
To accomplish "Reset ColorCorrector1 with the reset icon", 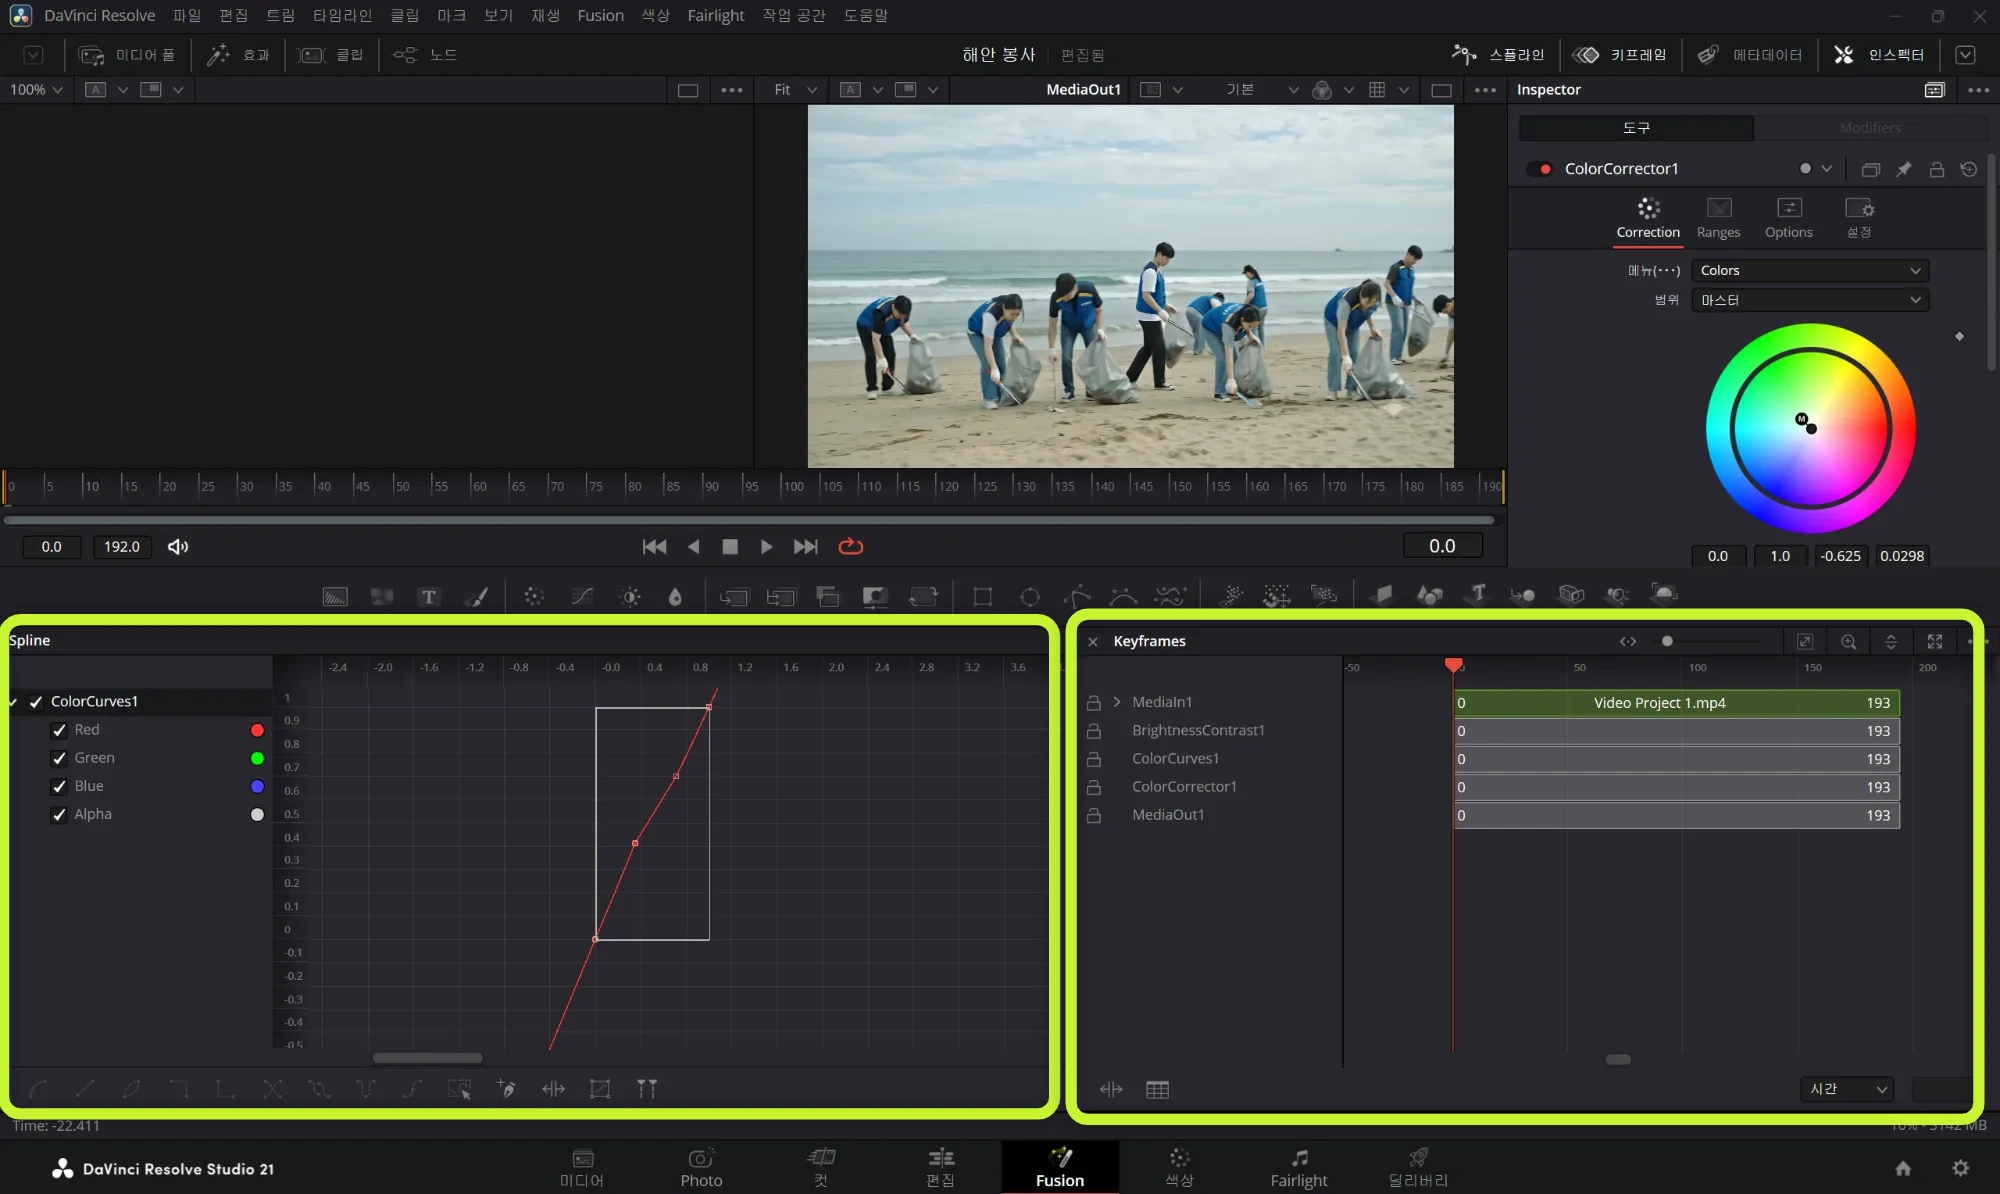I will click(x=1969, y=169).
